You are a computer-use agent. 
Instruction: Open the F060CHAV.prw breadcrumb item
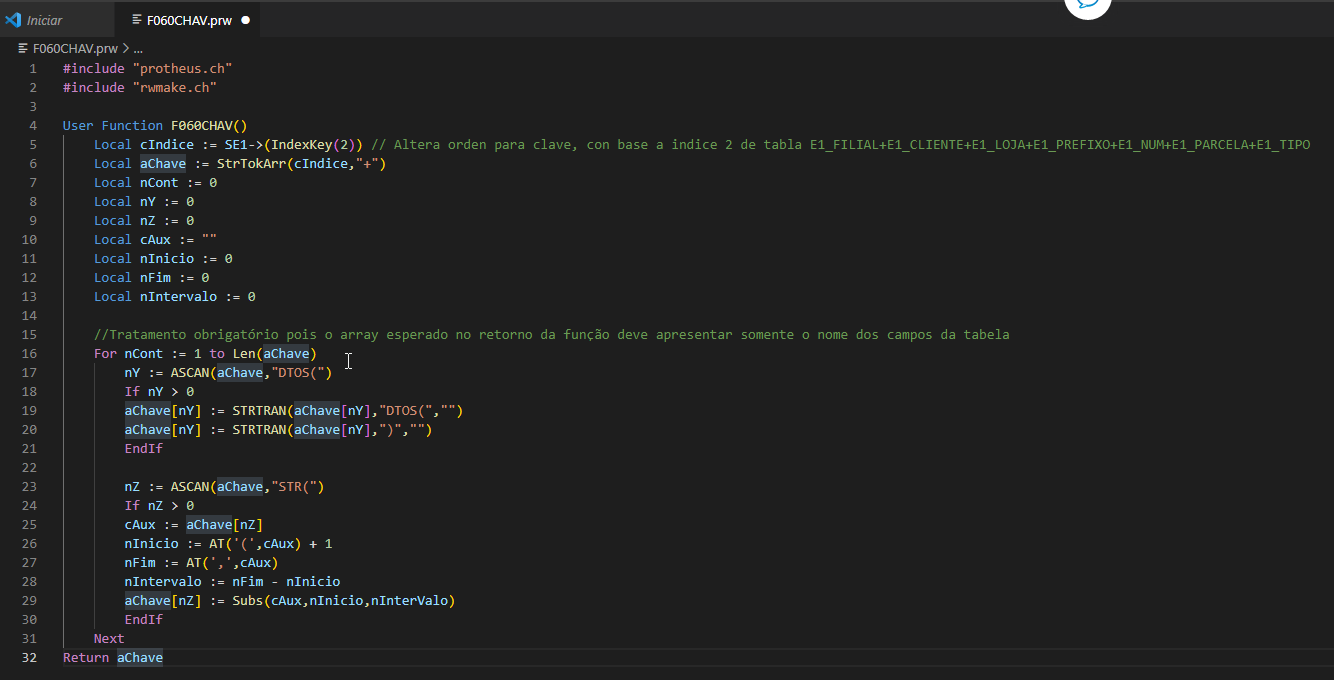tap(75, 48)
